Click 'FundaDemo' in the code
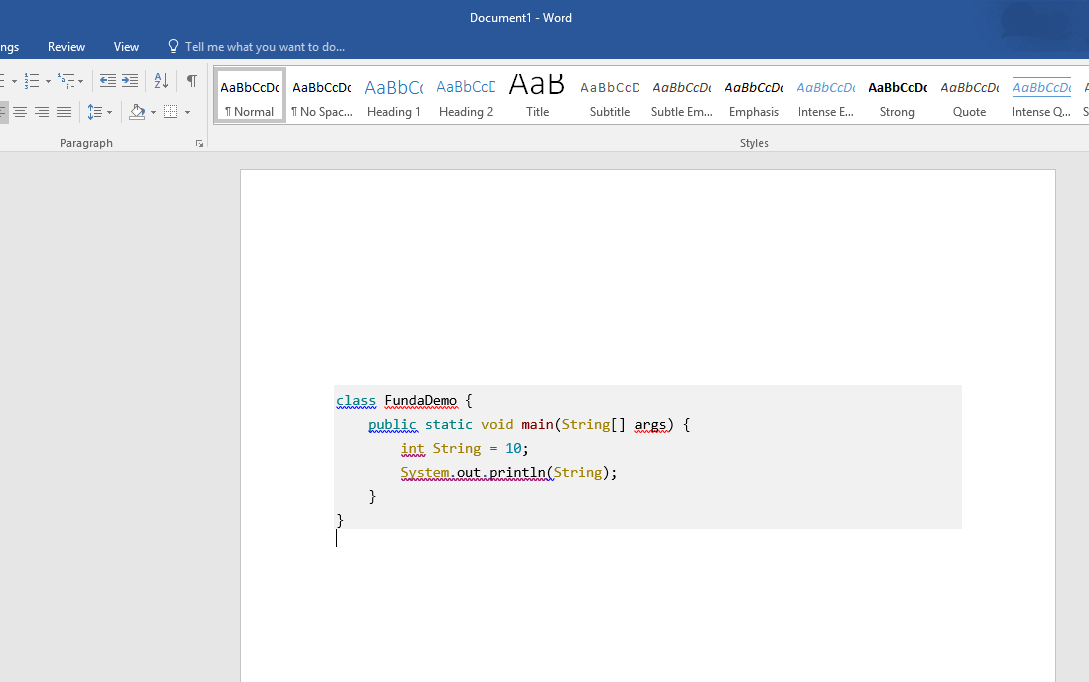 (x=421, y=401)
